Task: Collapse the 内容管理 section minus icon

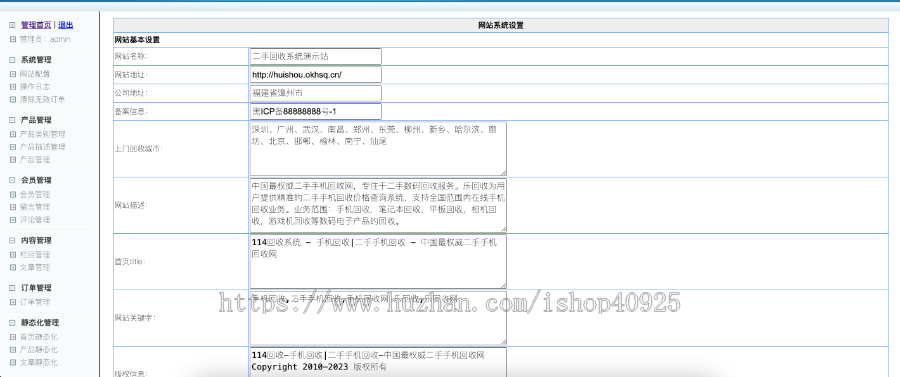Action: point(13,240)
